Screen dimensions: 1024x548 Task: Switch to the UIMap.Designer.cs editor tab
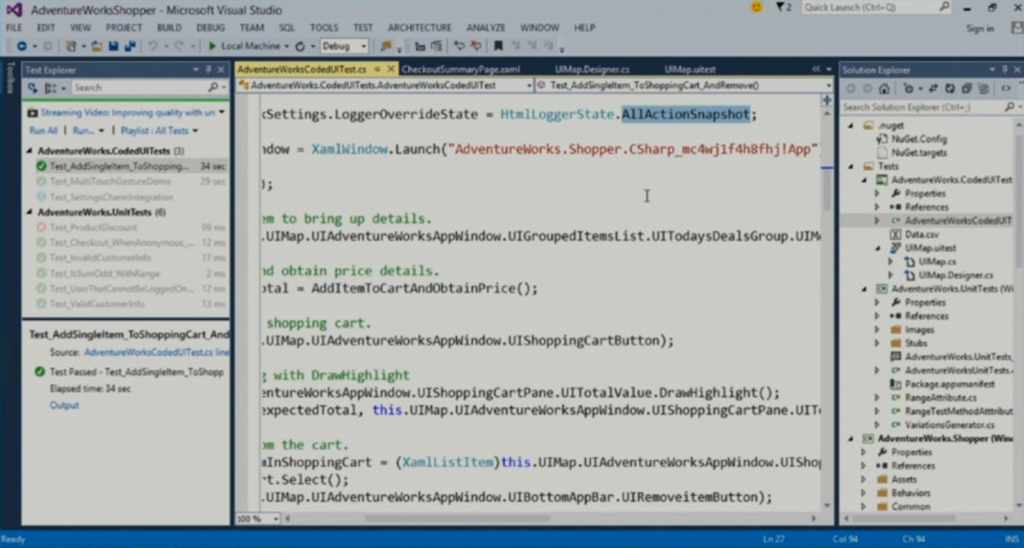(592, 69)
